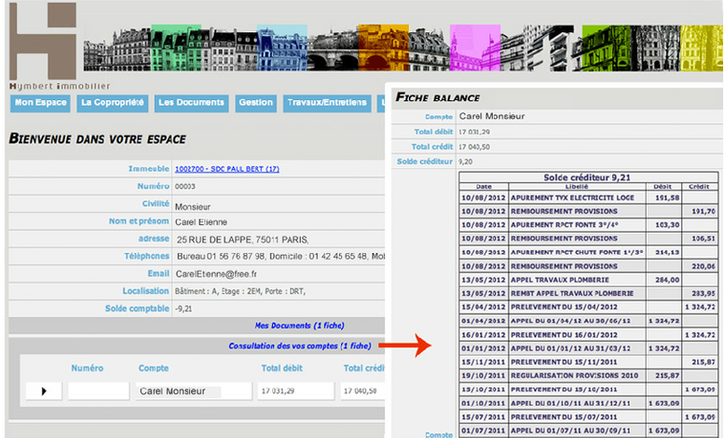Screen dimensions: 724x438
Task: Click the PRELEVEMENT DU 15/04/2012 row
Action: (589, 307)
